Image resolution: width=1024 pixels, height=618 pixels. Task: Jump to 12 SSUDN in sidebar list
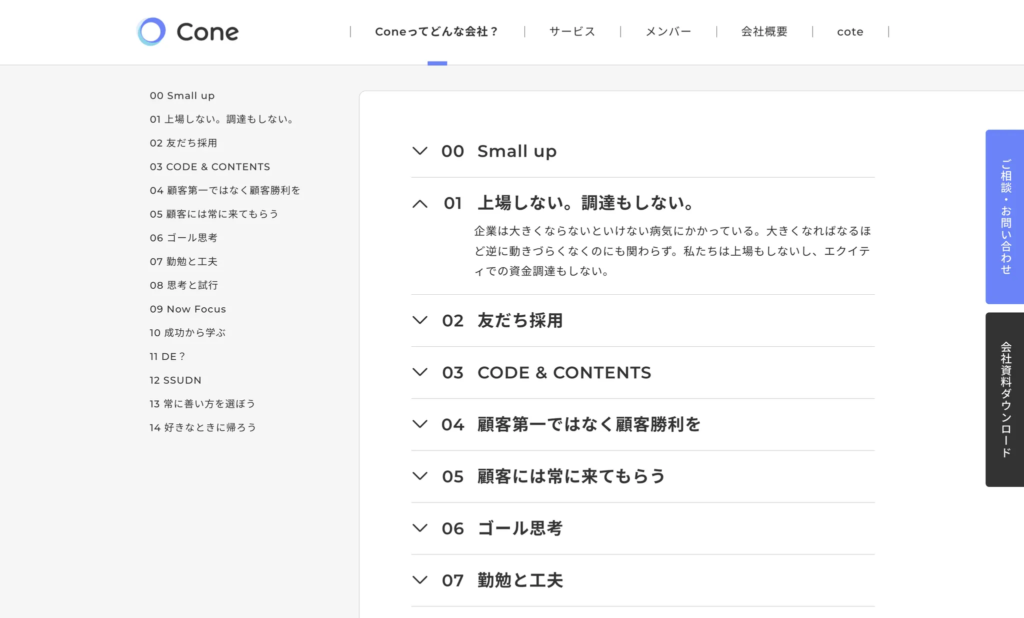tap(175, 380)
